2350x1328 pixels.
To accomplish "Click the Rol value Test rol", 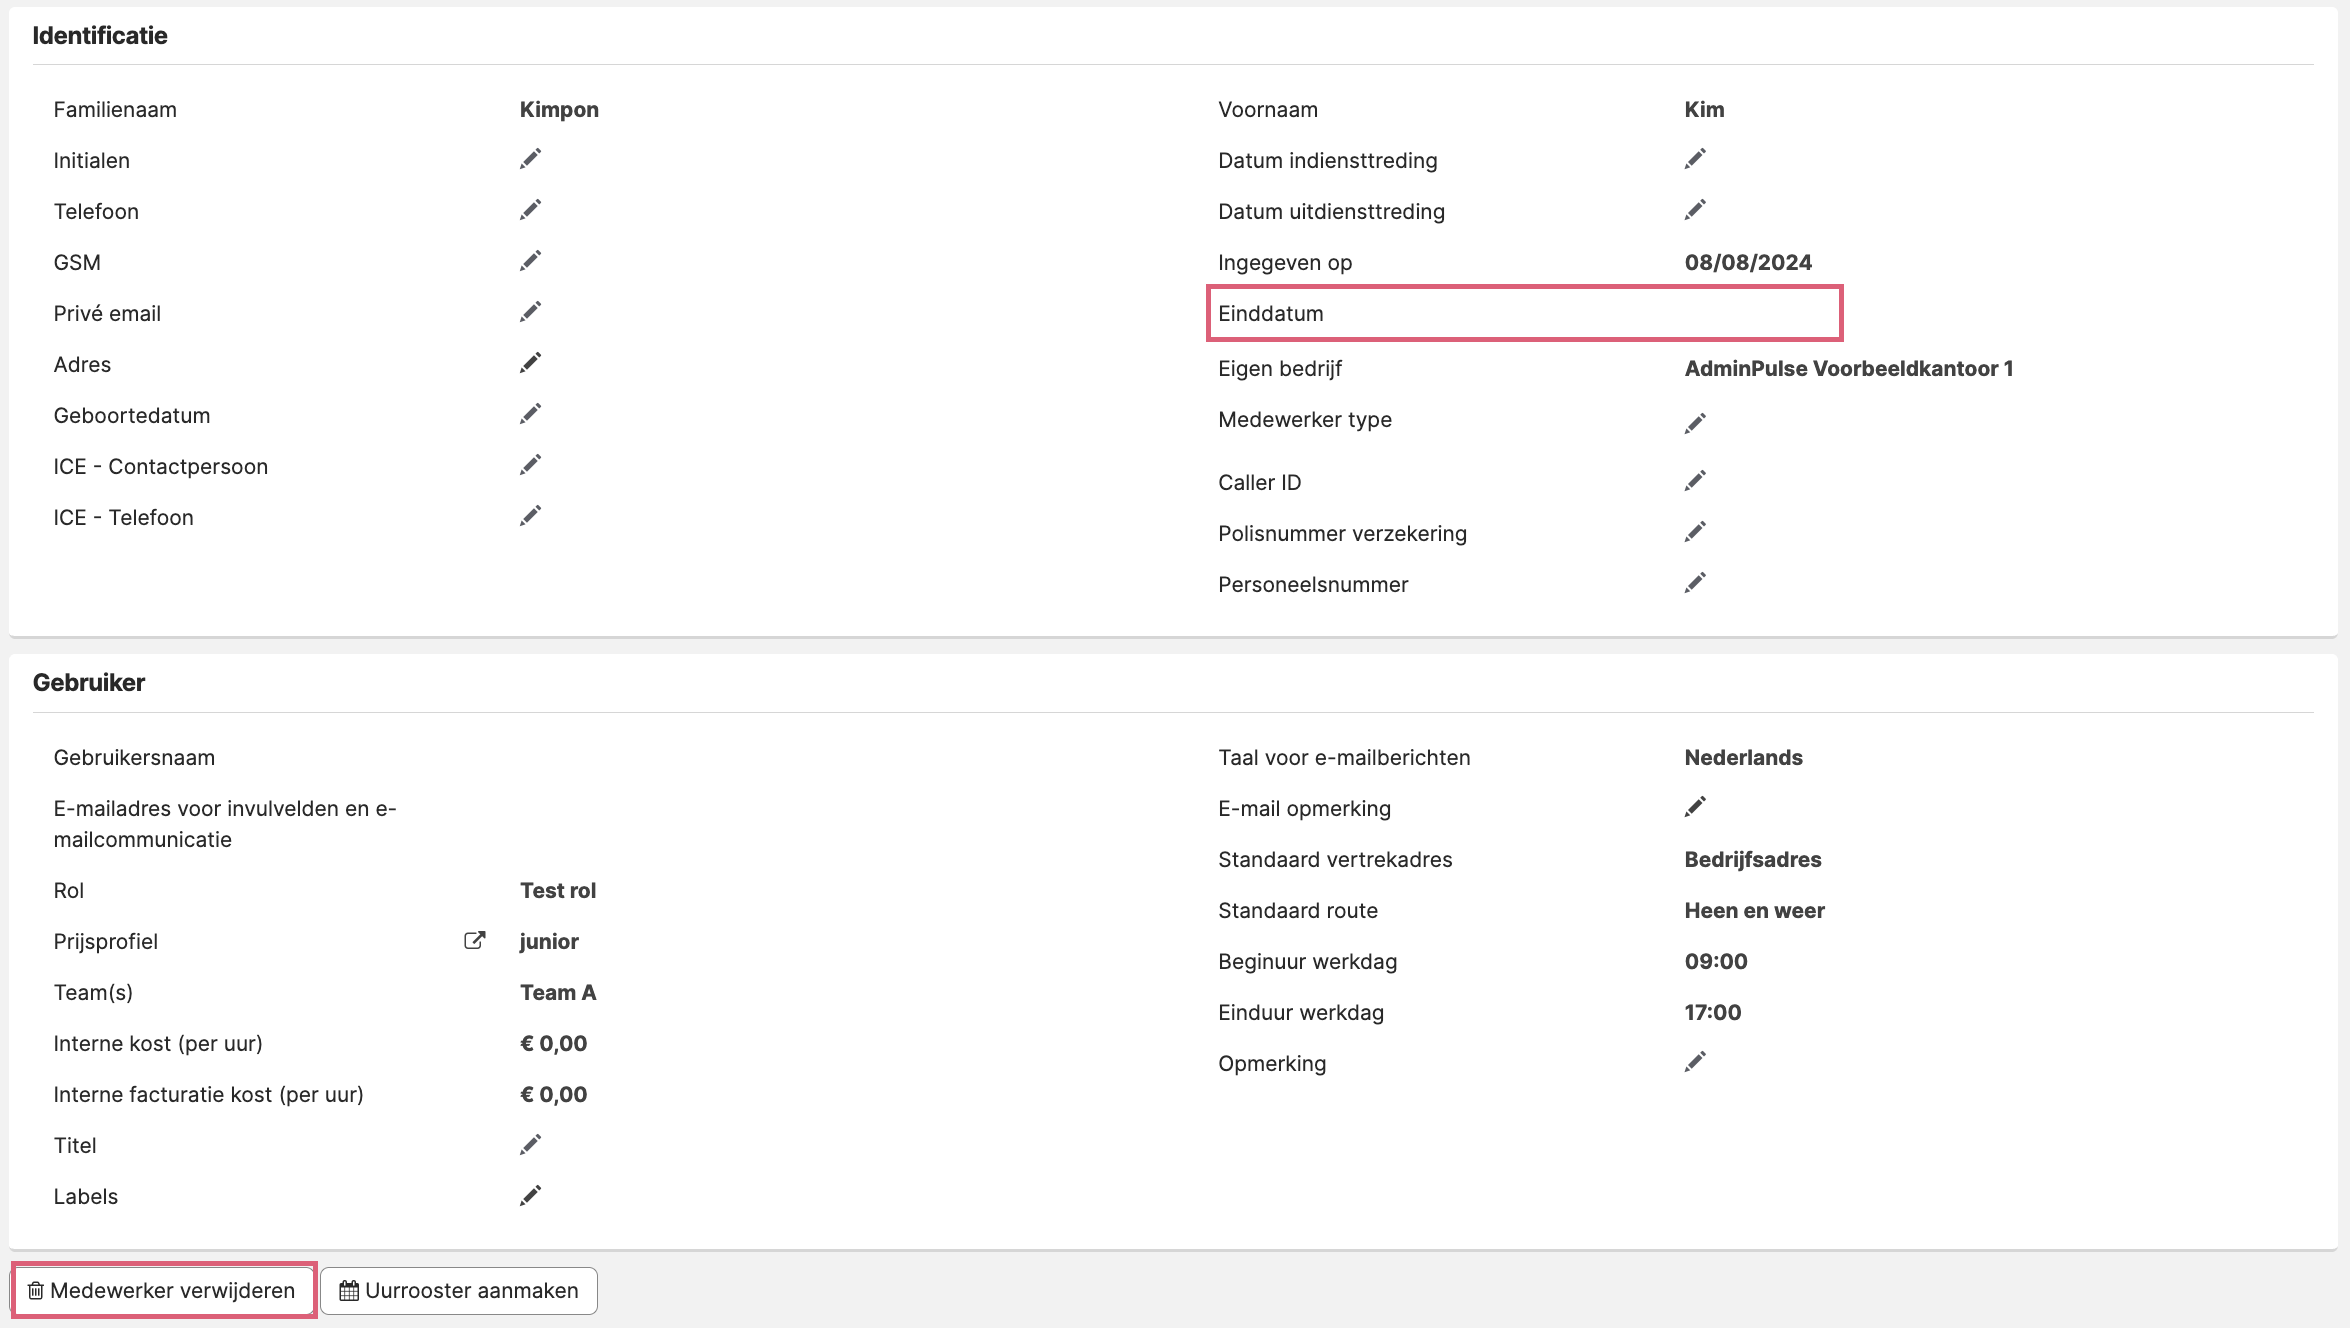I will pyautogui.click(x=558, y=891).
